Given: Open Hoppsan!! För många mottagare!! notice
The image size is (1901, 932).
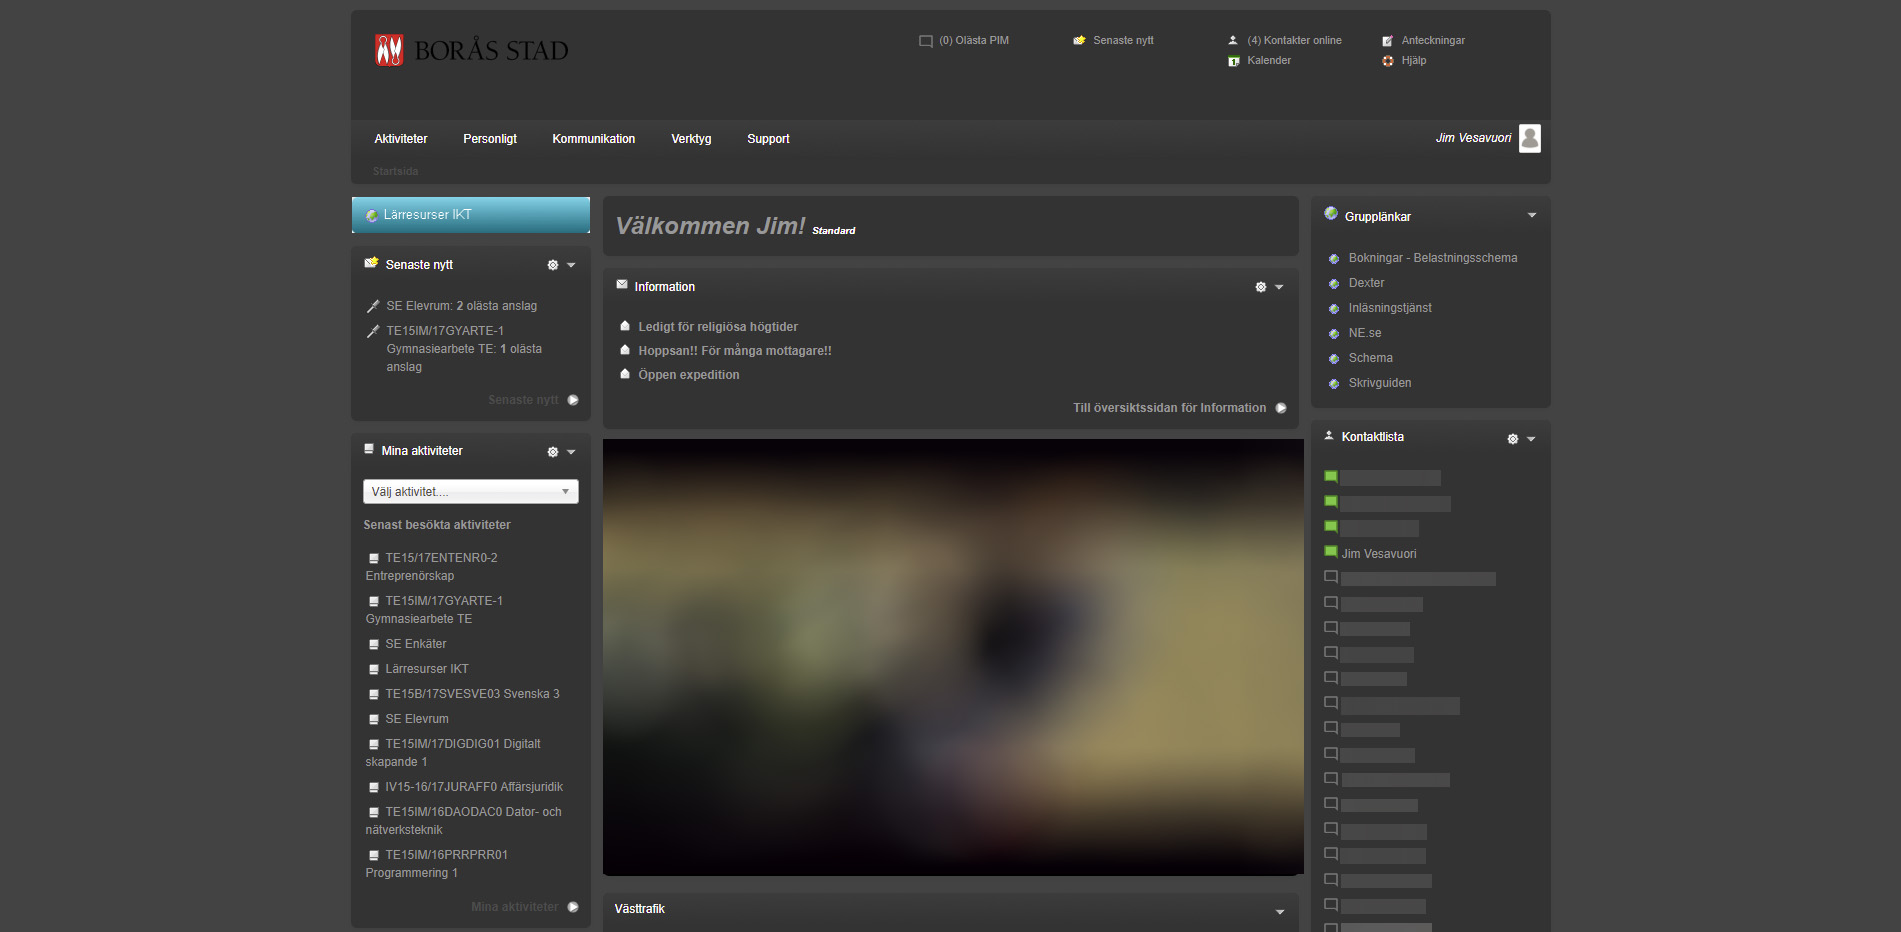Looking at the screenshot, I should click(735, 351).
